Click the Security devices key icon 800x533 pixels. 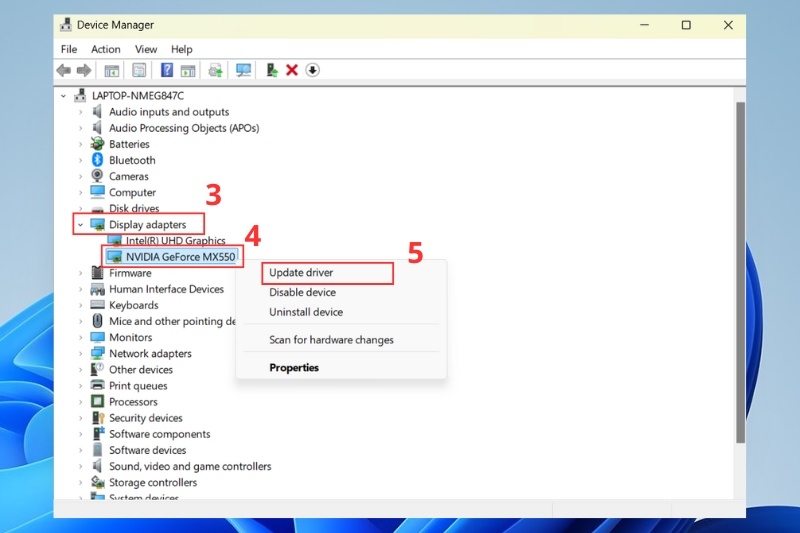(97, 417)
